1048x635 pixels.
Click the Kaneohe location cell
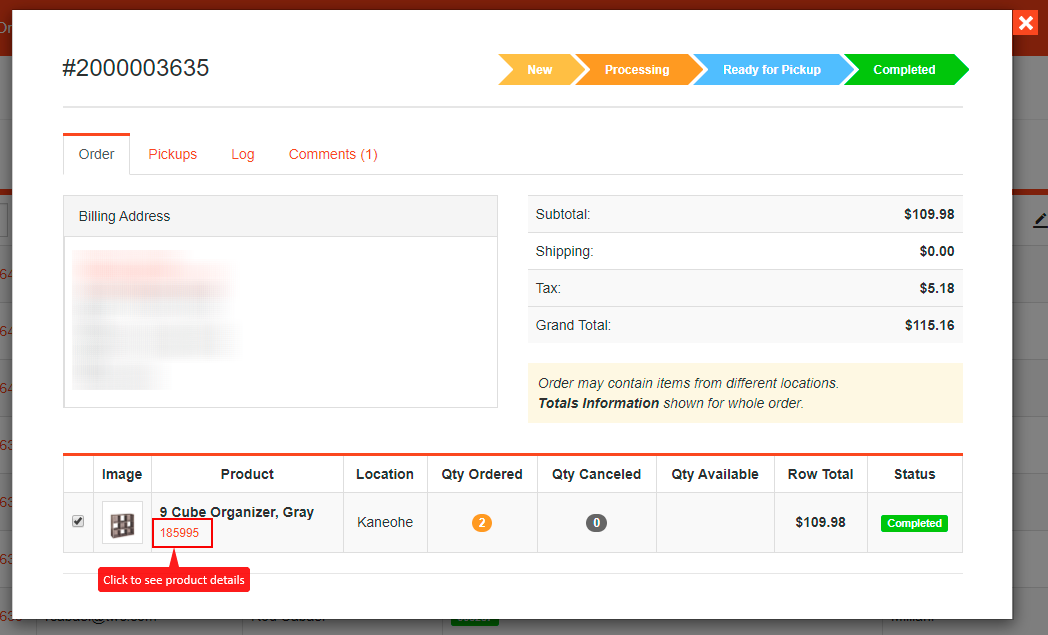tap(385, 522)
